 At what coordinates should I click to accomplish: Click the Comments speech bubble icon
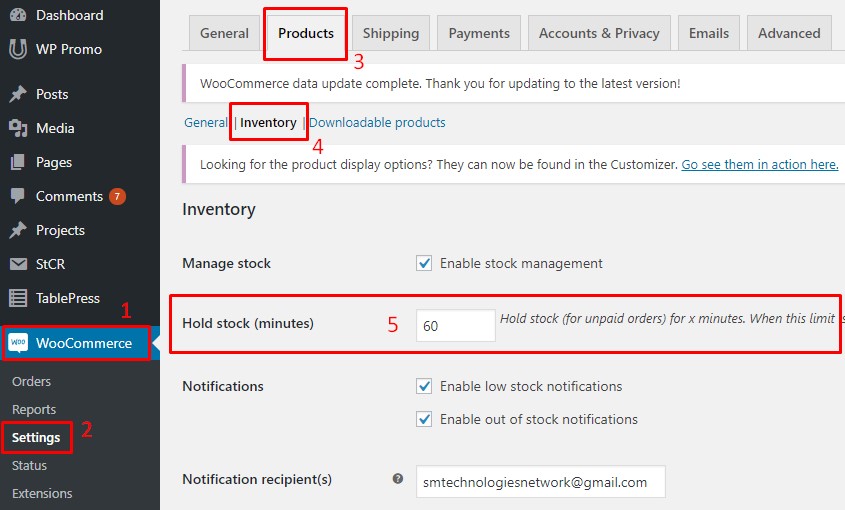[18, 196]
